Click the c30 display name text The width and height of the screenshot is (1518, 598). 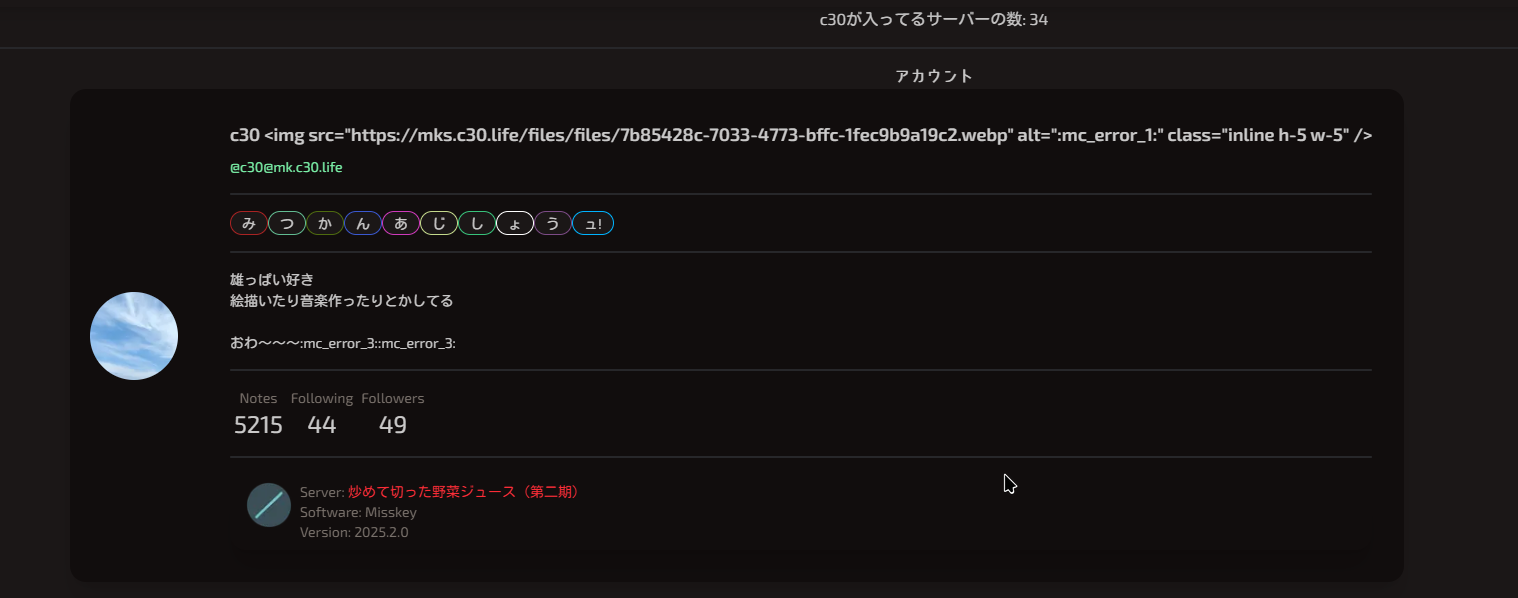pyautogui.click(x=245, y=135)
